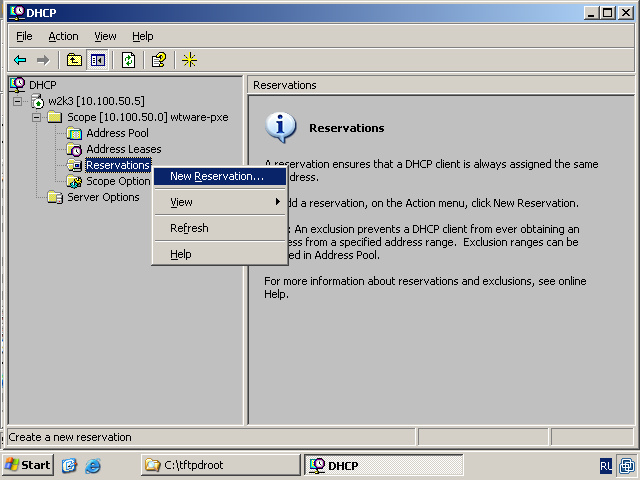640x480 pixels.
Task: Open the Help toolbar icon
Action: click(x=159, y=60)
